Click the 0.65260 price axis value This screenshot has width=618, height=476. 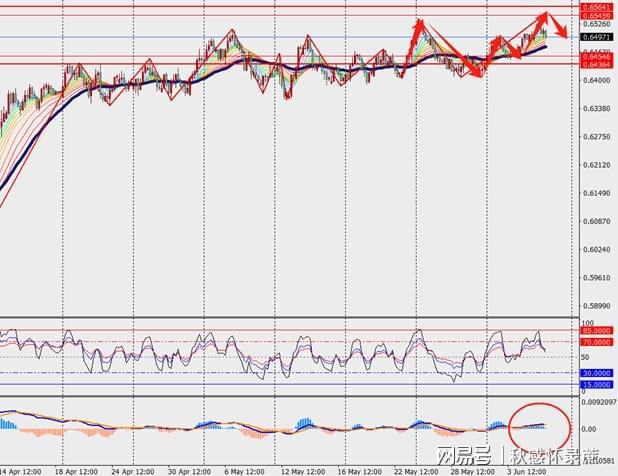[x=596, y=24]
